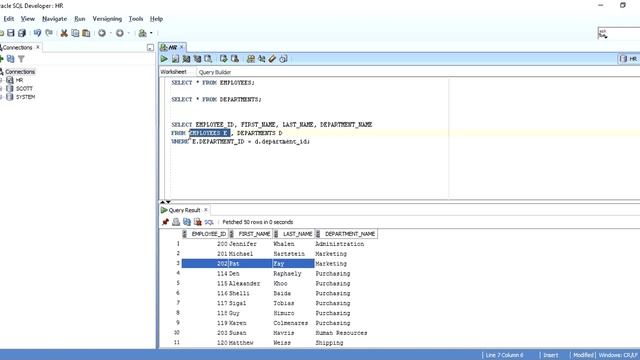Viewport: 640px width, 360px height.
Task: Open the Forward button history dropdown arrow
Action: (129, 33)
